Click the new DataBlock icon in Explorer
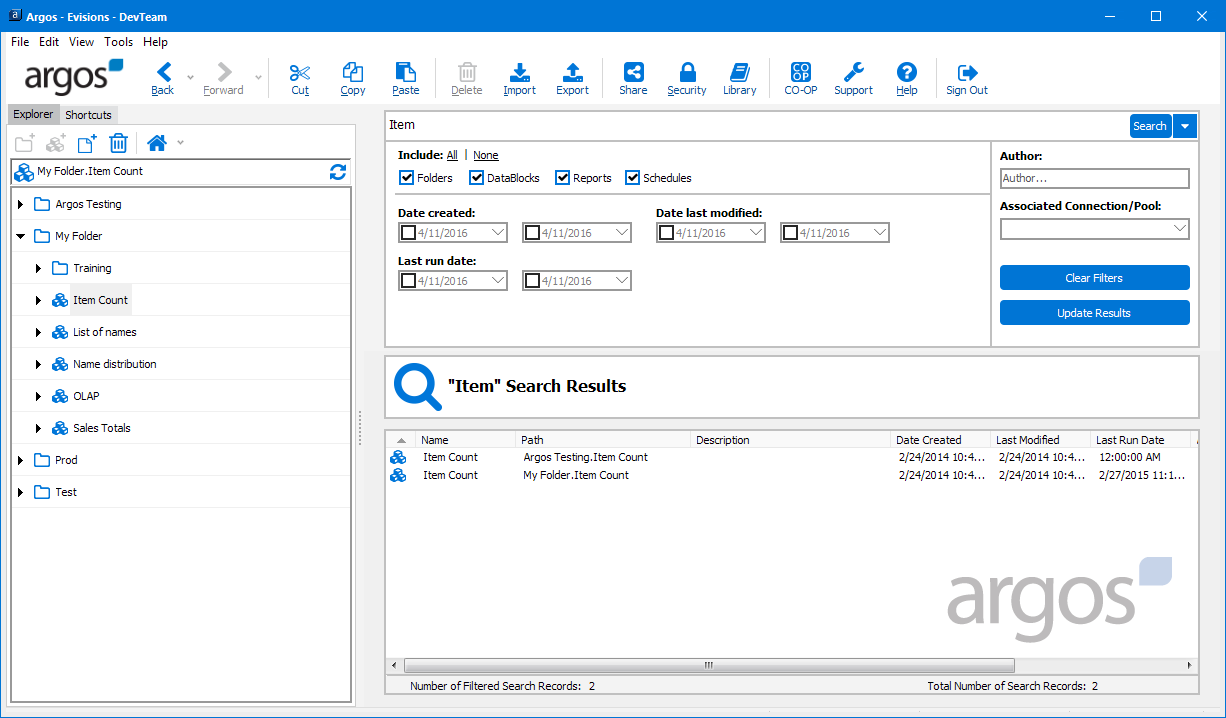This screenshot has height=718, width=1226. coord(56,143)
